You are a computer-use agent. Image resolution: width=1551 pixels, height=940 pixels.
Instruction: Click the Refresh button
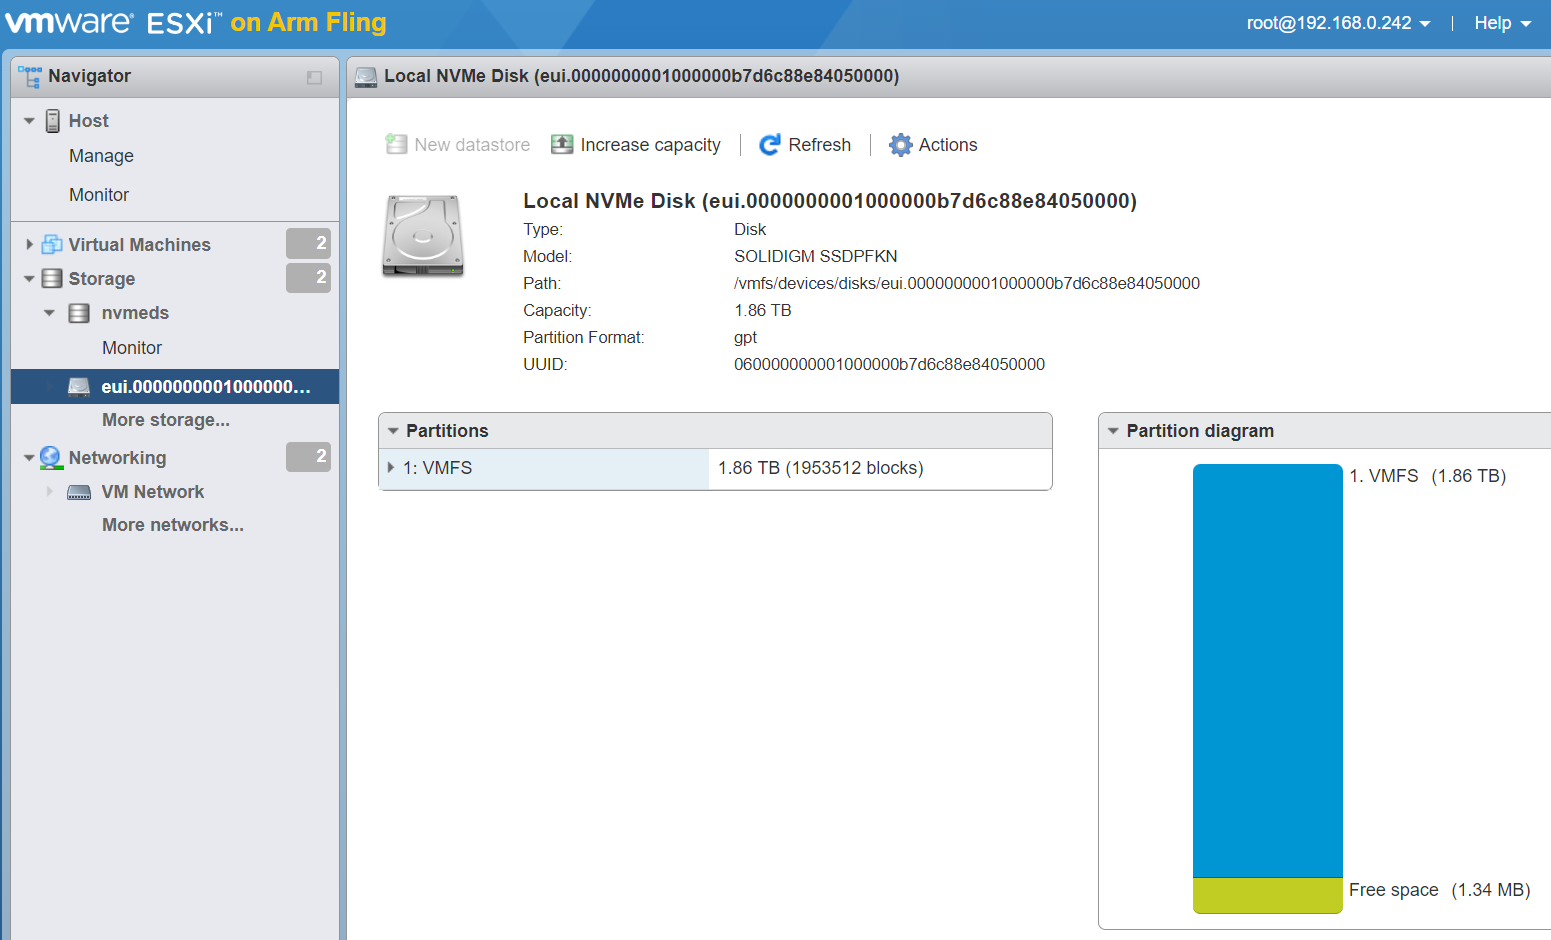click(805, 145)
